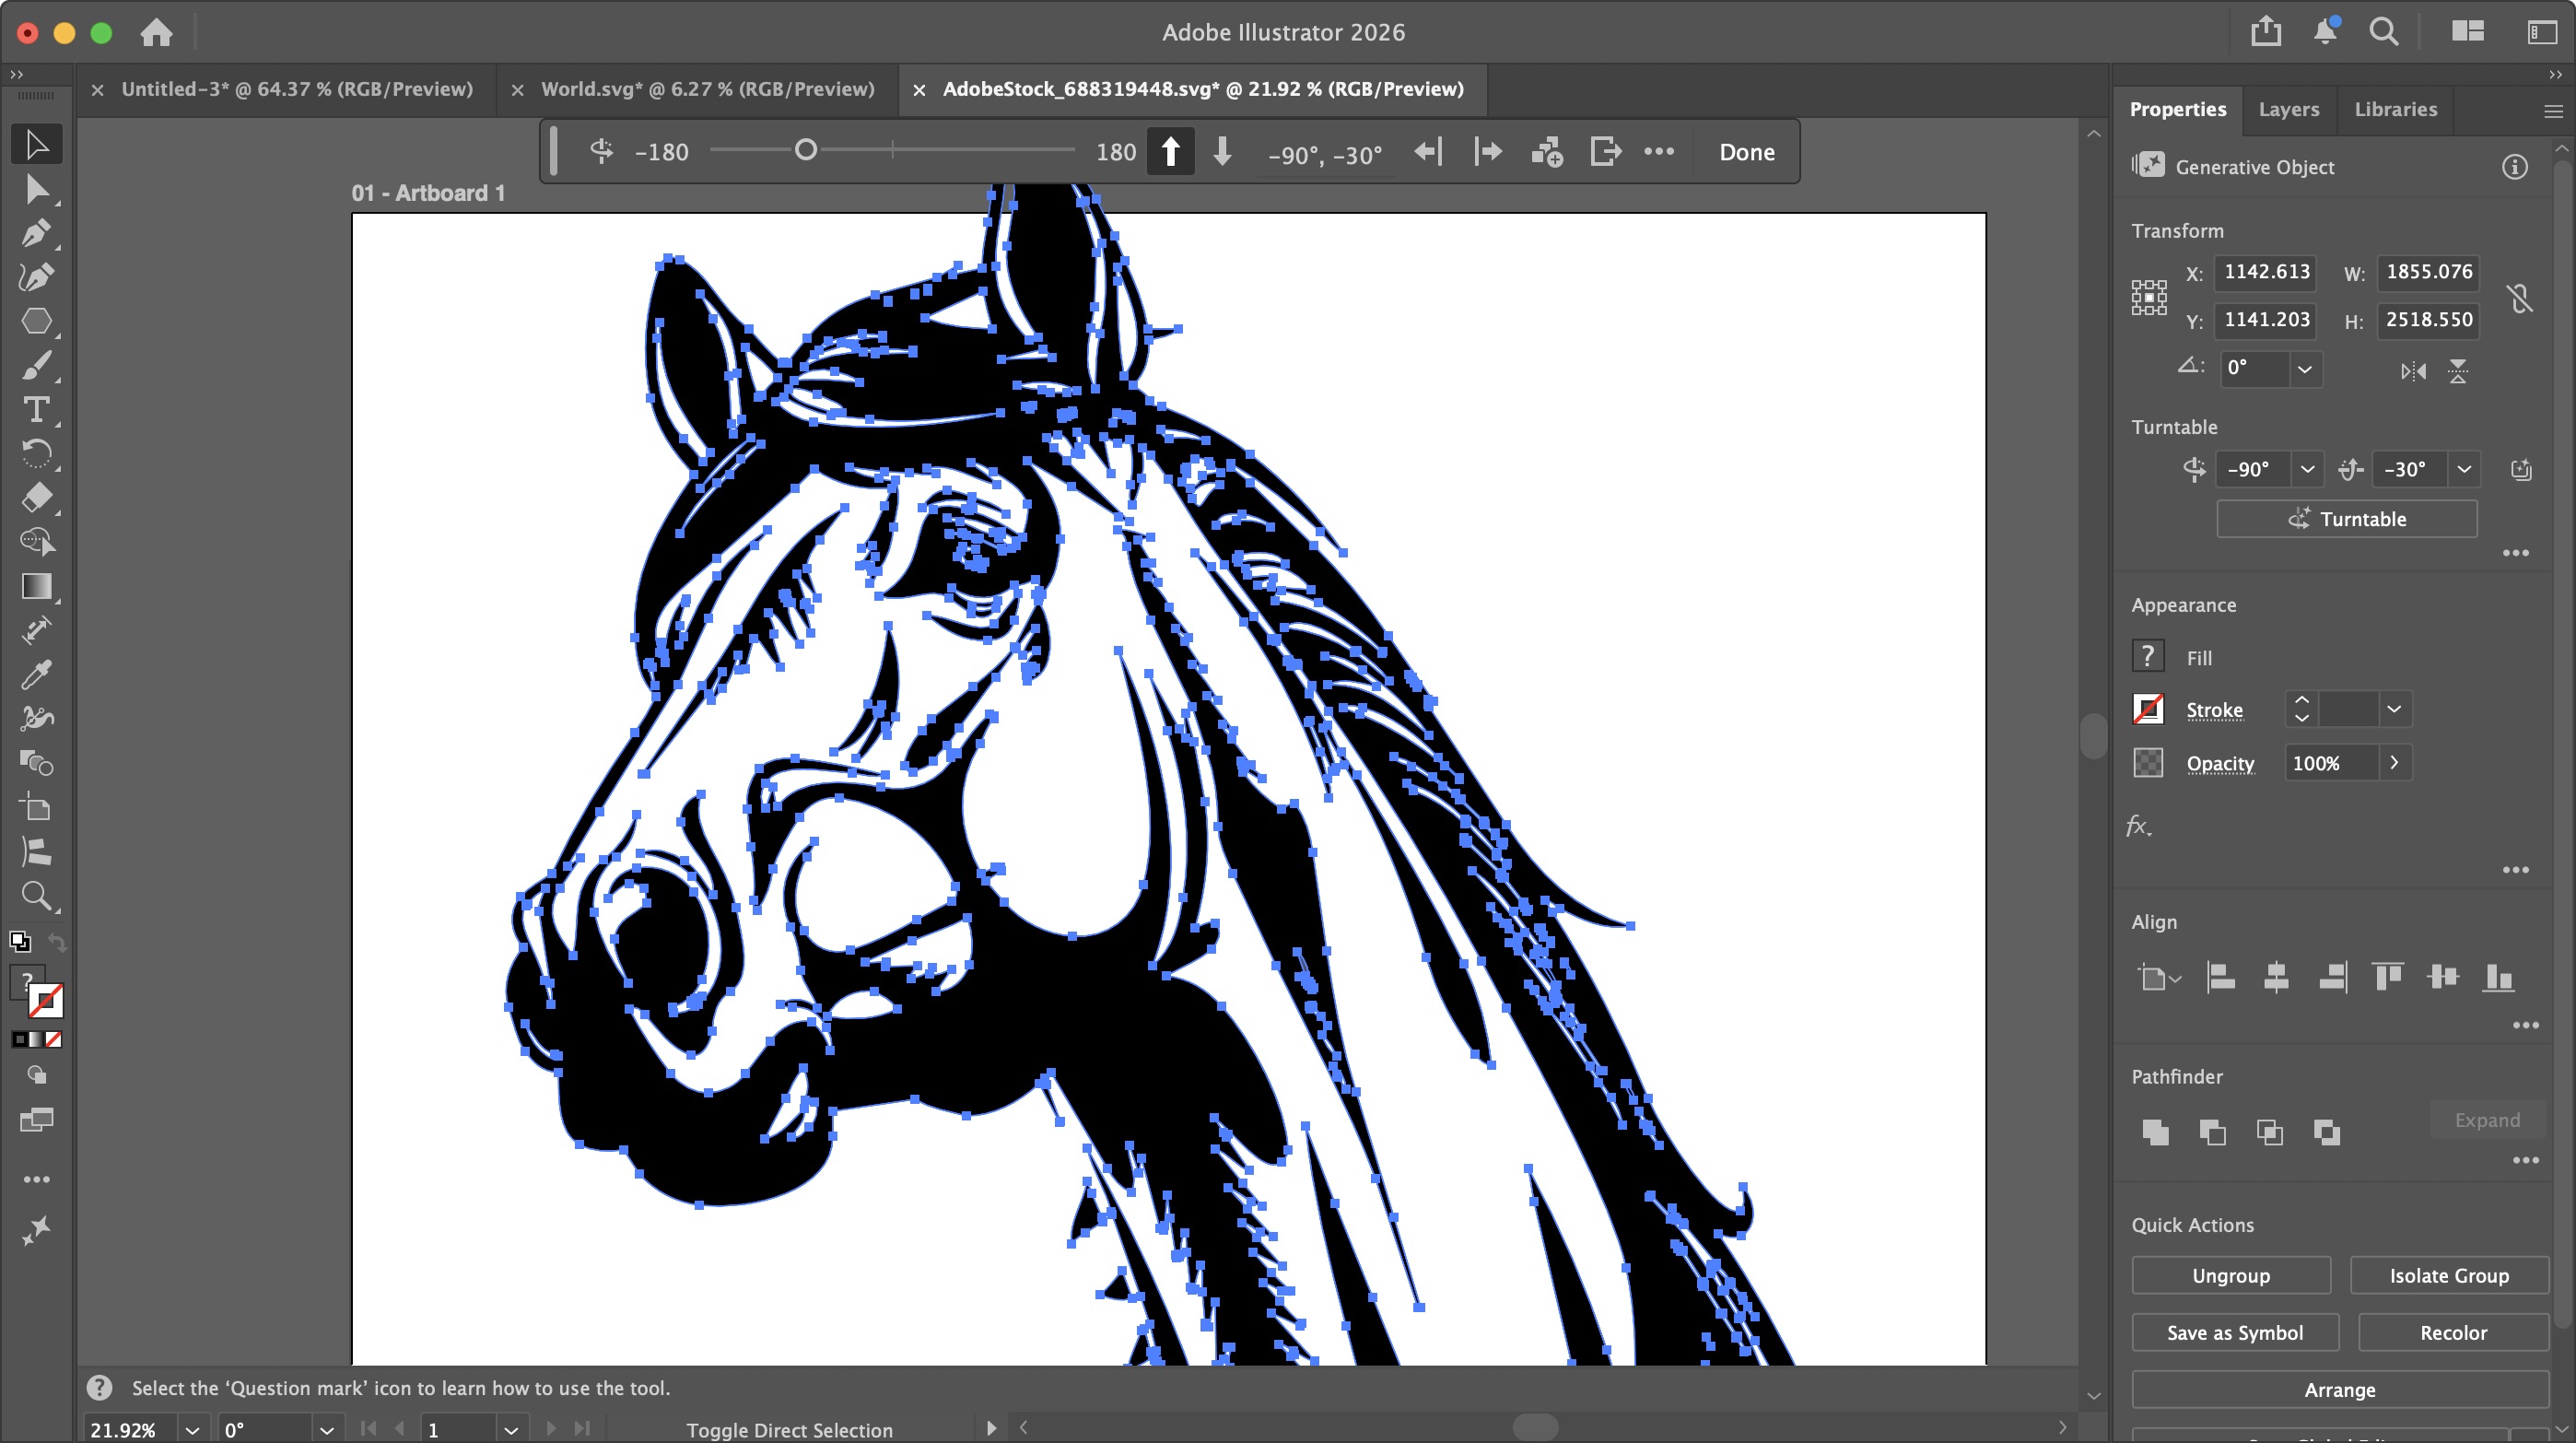The width and height of the screenshot is (2576, 1443).
Task: Switch to the Layers panel tab
Action: pos(2289,109)
